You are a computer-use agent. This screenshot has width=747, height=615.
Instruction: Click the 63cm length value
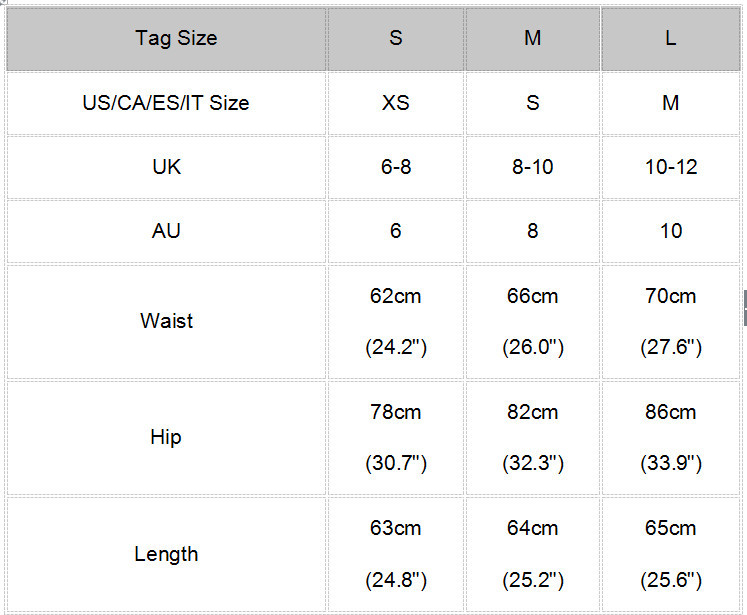tap(396, 528)
